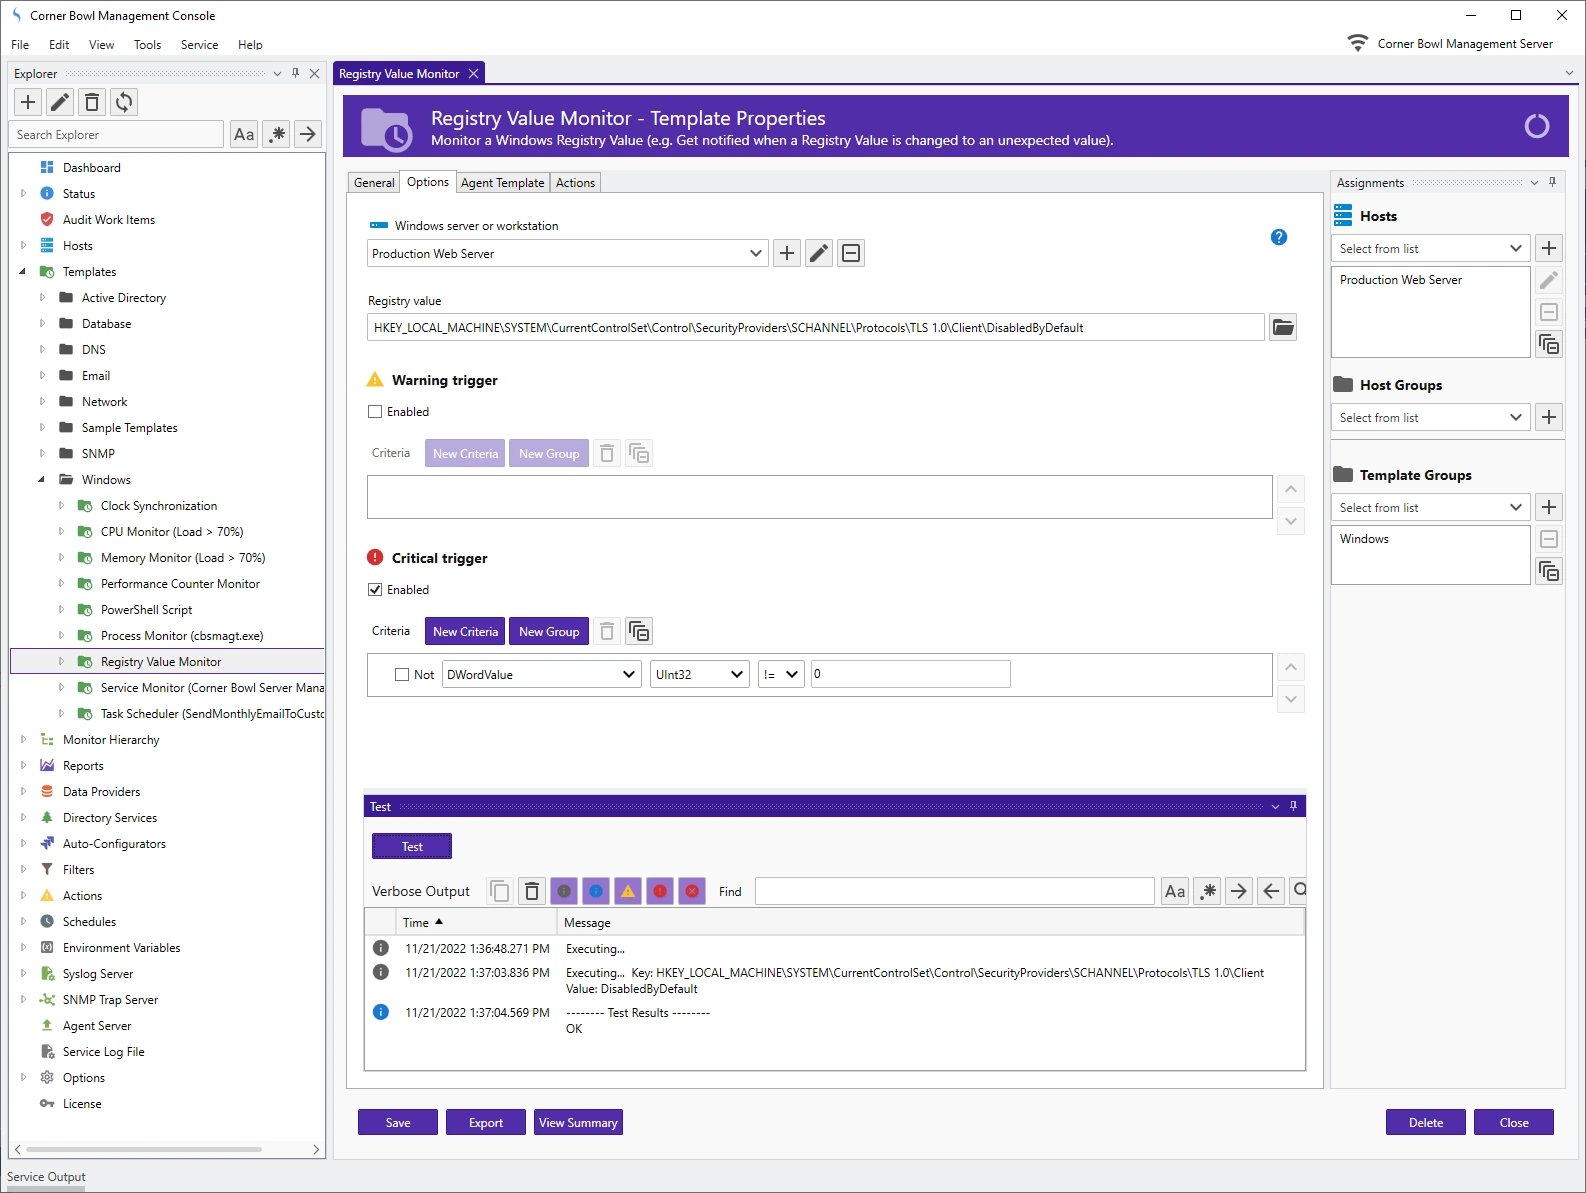Open the Tools menu
This screenshot has height=1193, width=1586.
pos(147,45)
